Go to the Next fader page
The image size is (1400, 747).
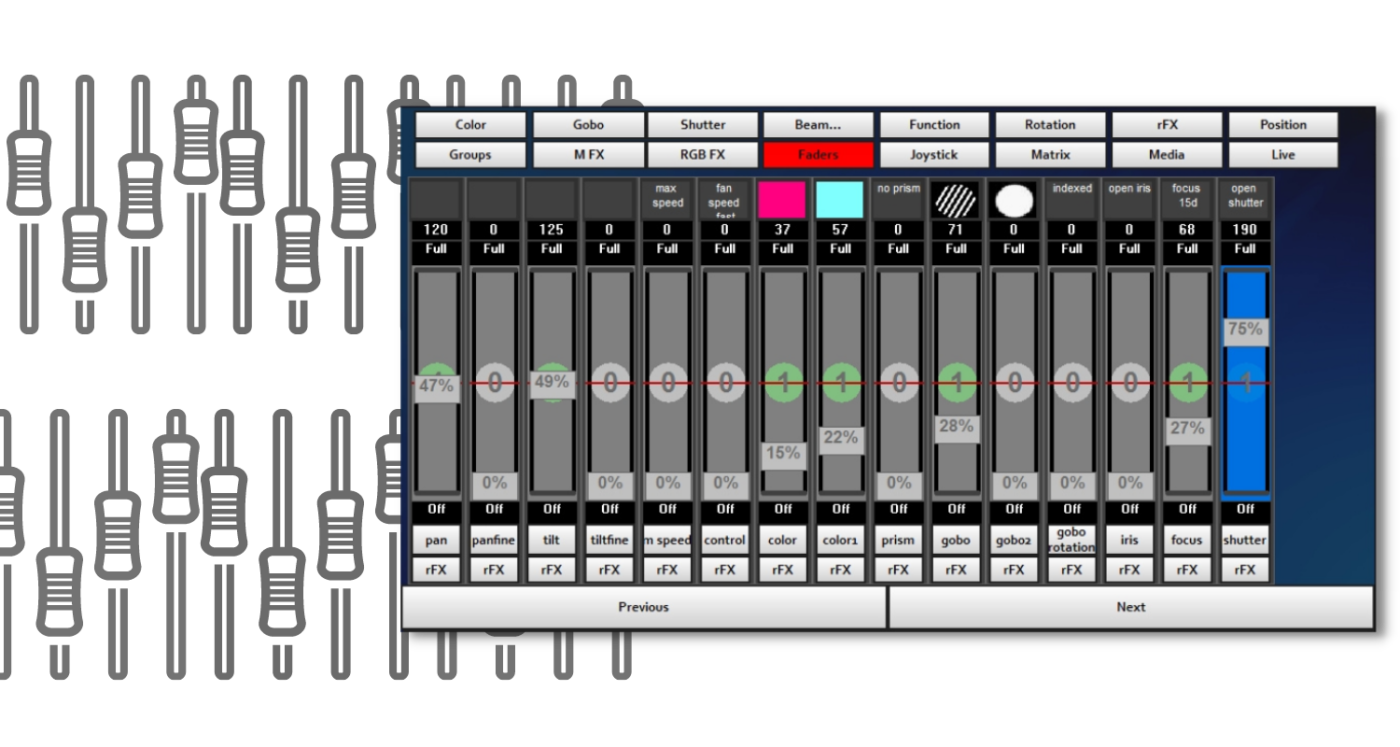pos(1130,607)
